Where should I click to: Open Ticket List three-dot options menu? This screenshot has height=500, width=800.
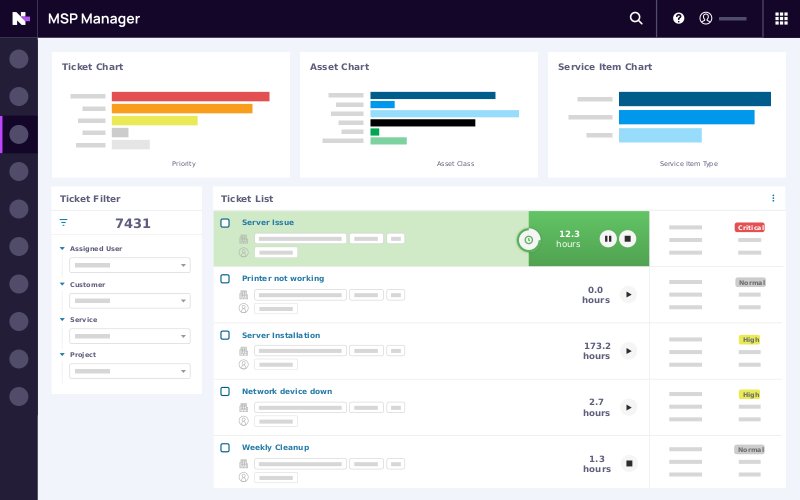pos(773,198)
